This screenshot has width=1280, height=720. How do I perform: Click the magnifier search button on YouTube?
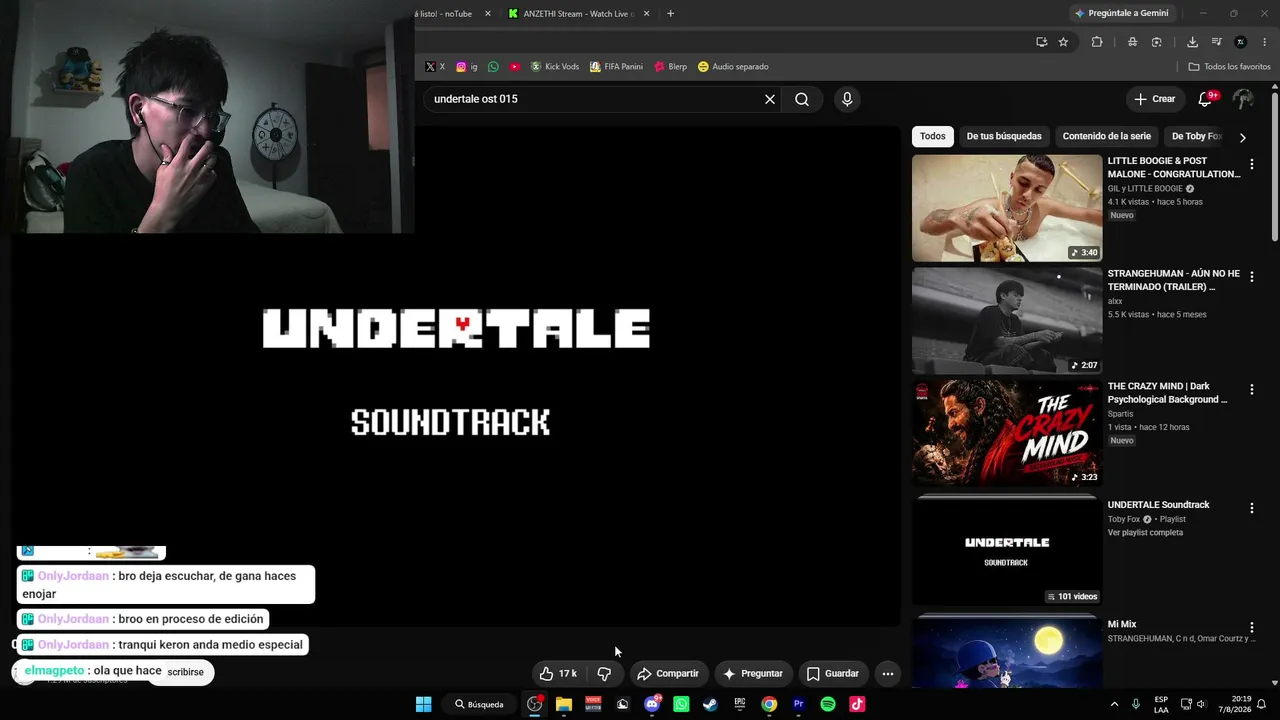point(802,99)
